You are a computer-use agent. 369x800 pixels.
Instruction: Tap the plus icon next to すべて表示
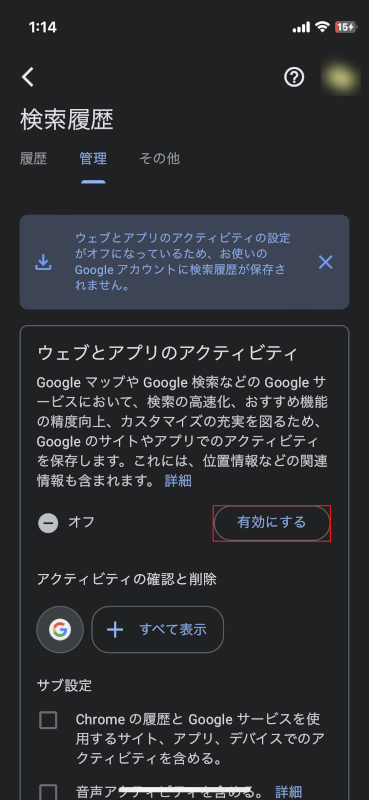(115, 630)
